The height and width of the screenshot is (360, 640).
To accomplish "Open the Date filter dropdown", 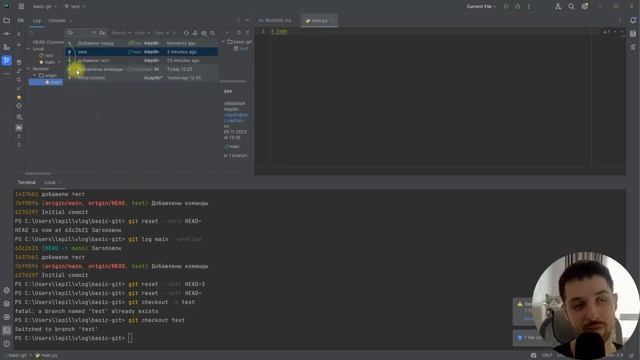I will click(161, 33).
